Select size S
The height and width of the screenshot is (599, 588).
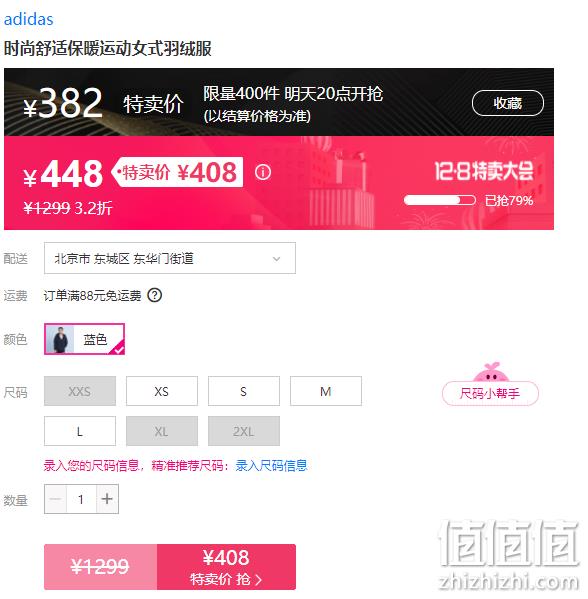244,391
